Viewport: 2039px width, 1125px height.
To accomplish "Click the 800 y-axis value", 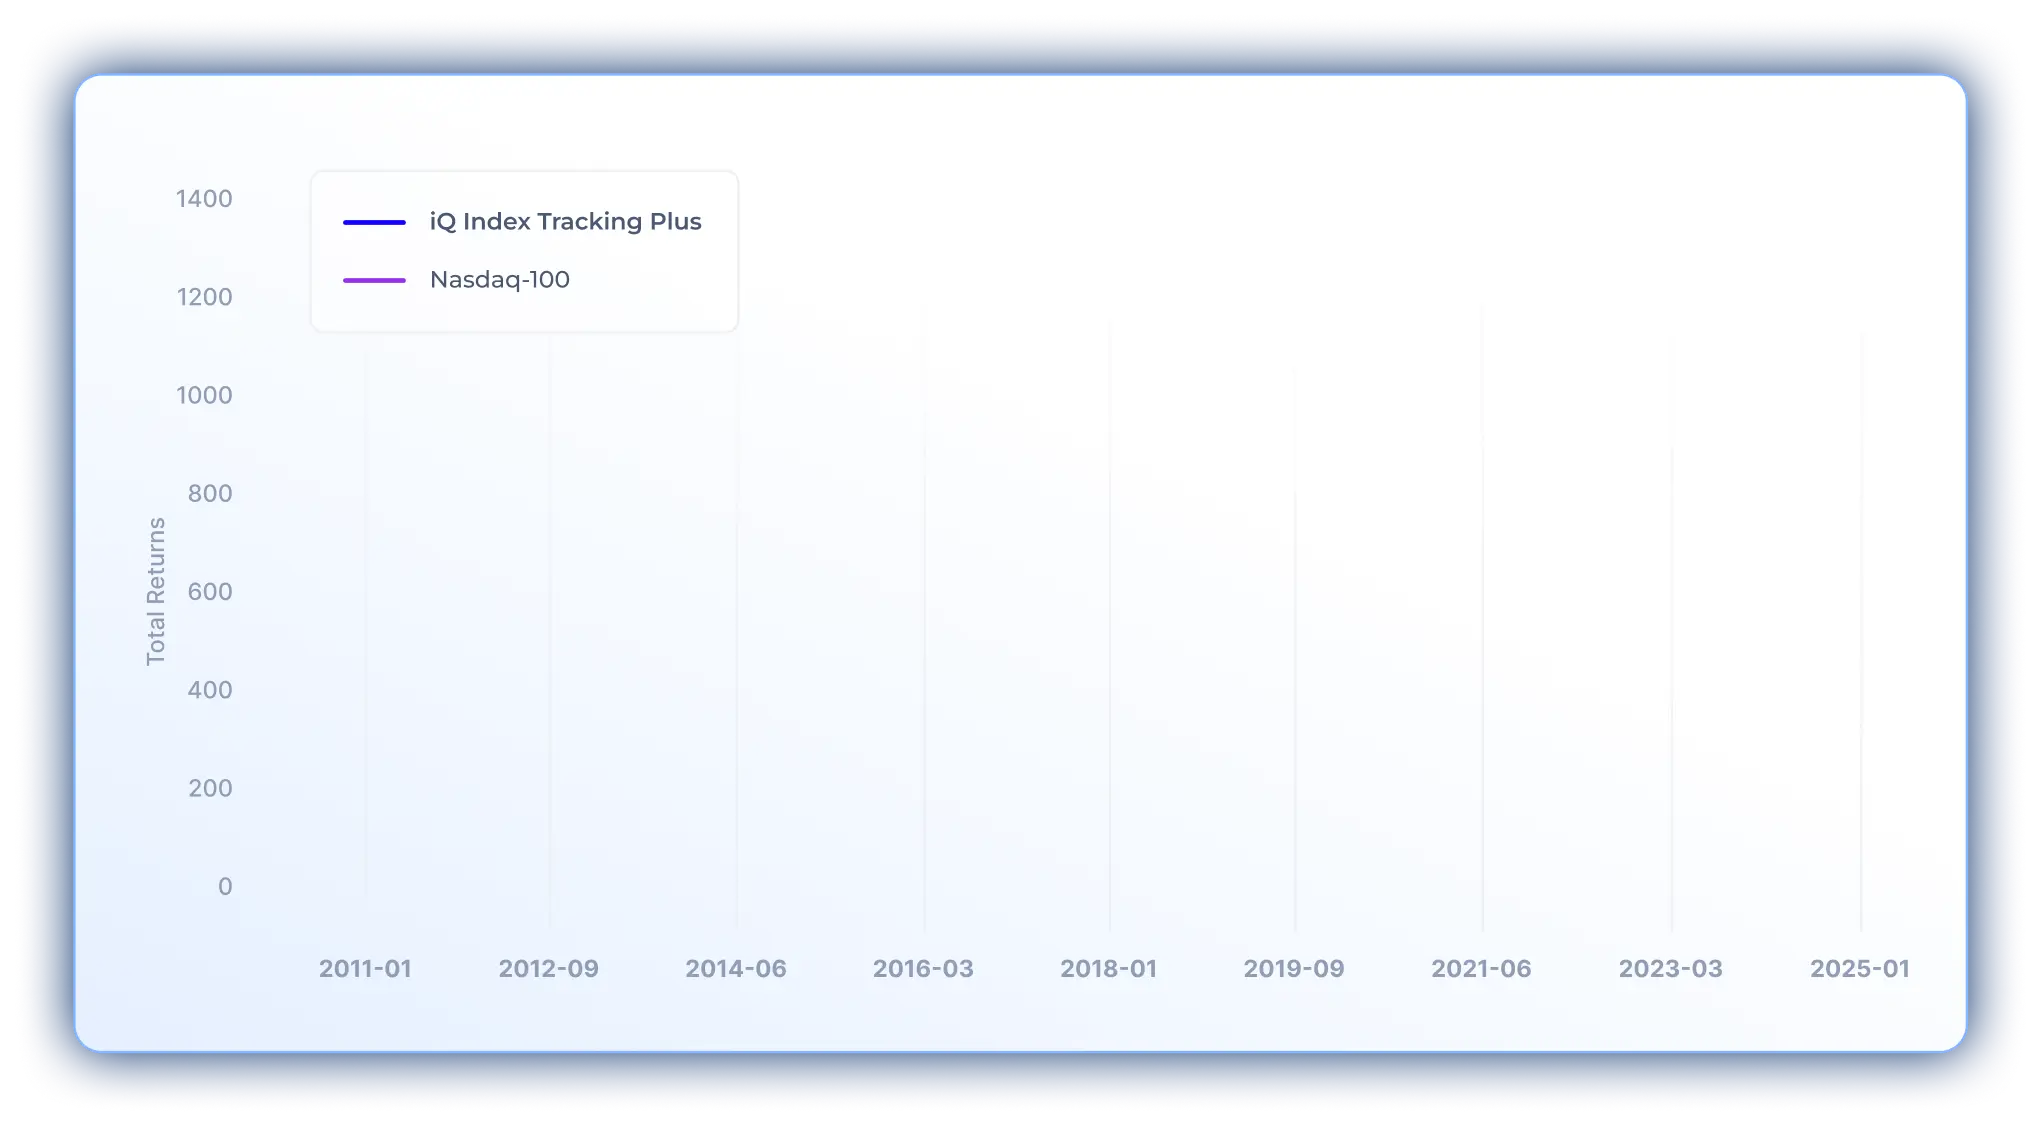I will pyautogui.click(x=210, y=493).
